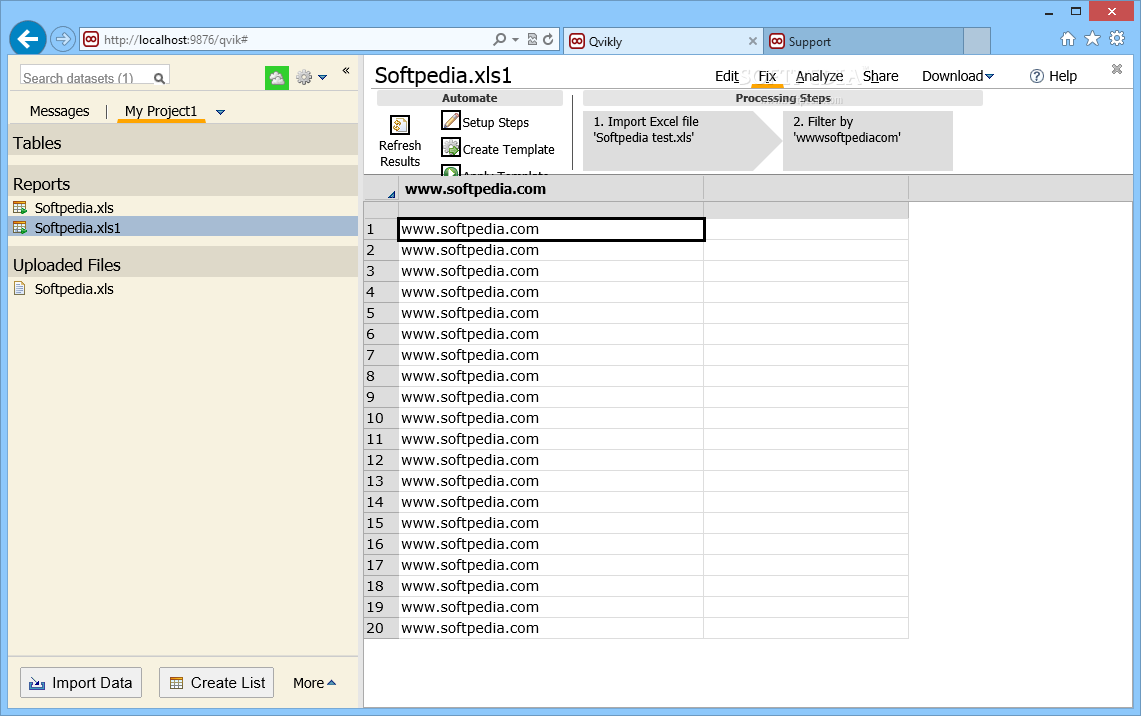This screenshot has height=716, width=1141.
Task: Switch to the Qvikly browser tab
Action: tap(663, 41)
